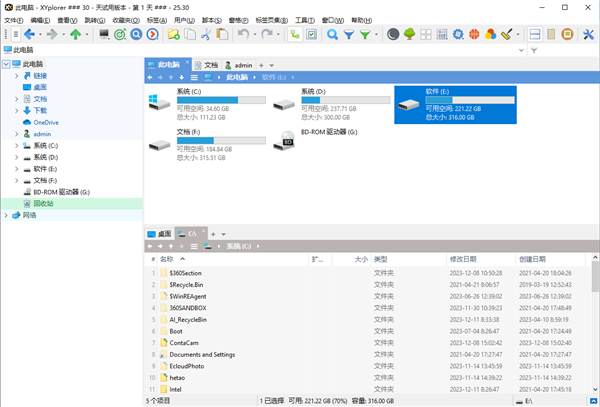This screenshot has height=407, width=600.
Task: Click the paintbrush toolbar icon
Action: pos(507,34)
